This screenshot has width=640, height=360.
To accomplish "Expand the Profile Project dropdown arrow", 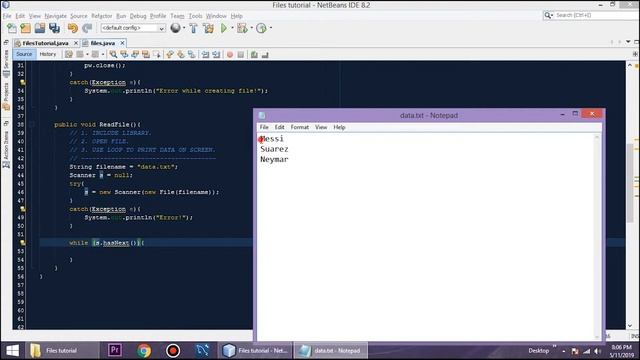I will [x=271, y=28].
